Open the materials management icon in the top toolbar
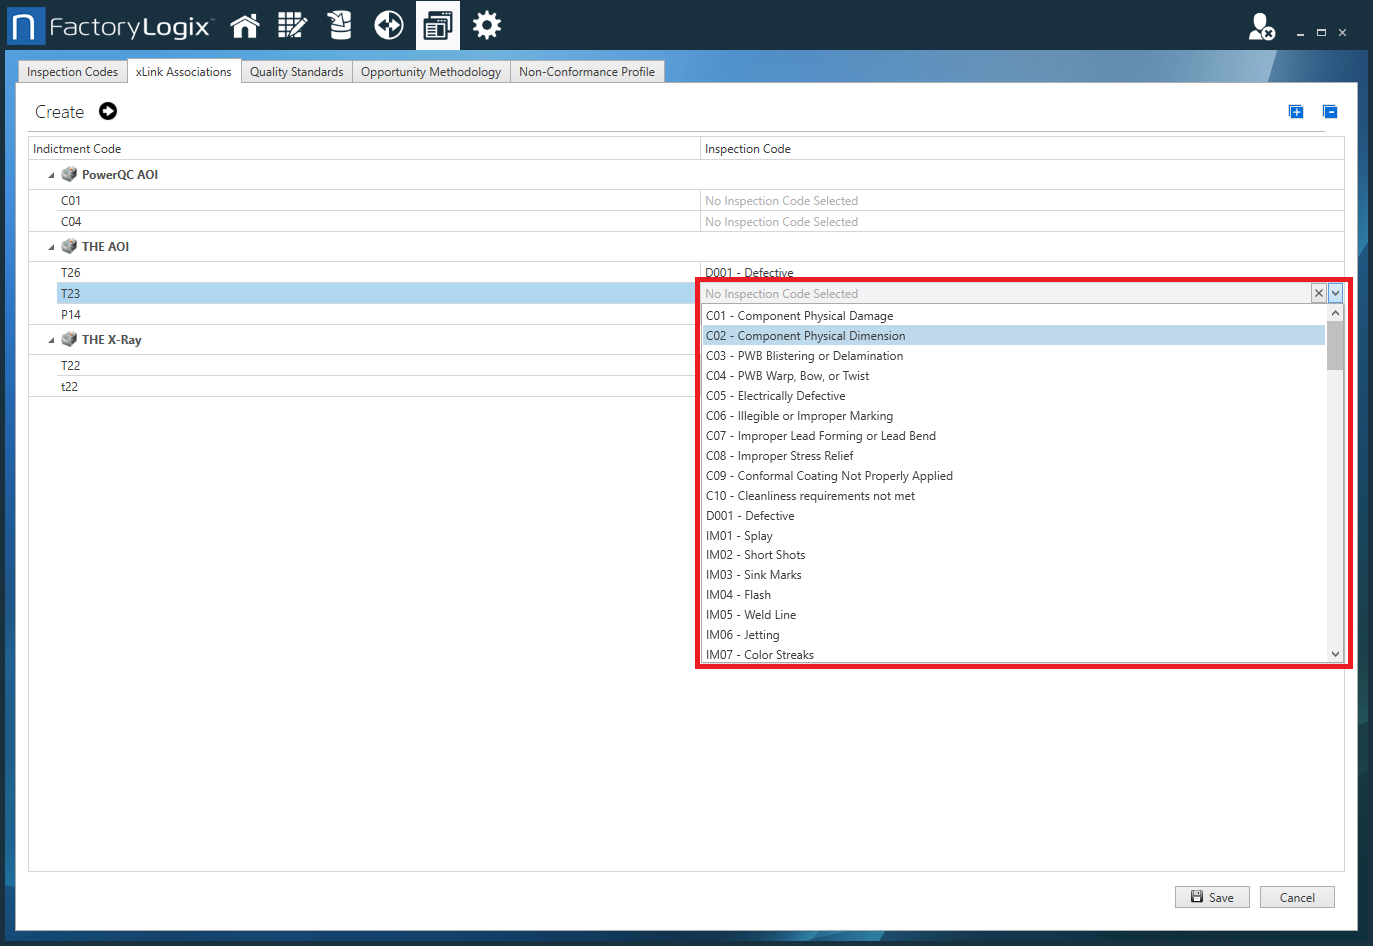 coord(340,25)
